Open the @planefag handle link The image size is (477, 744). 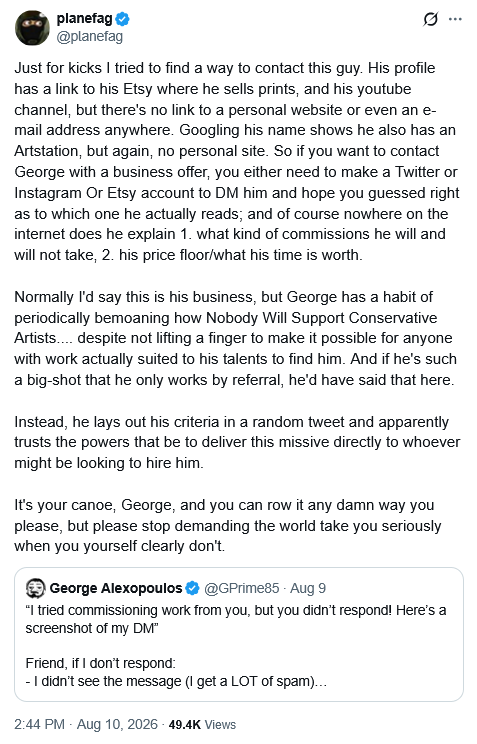click(90, 37)
